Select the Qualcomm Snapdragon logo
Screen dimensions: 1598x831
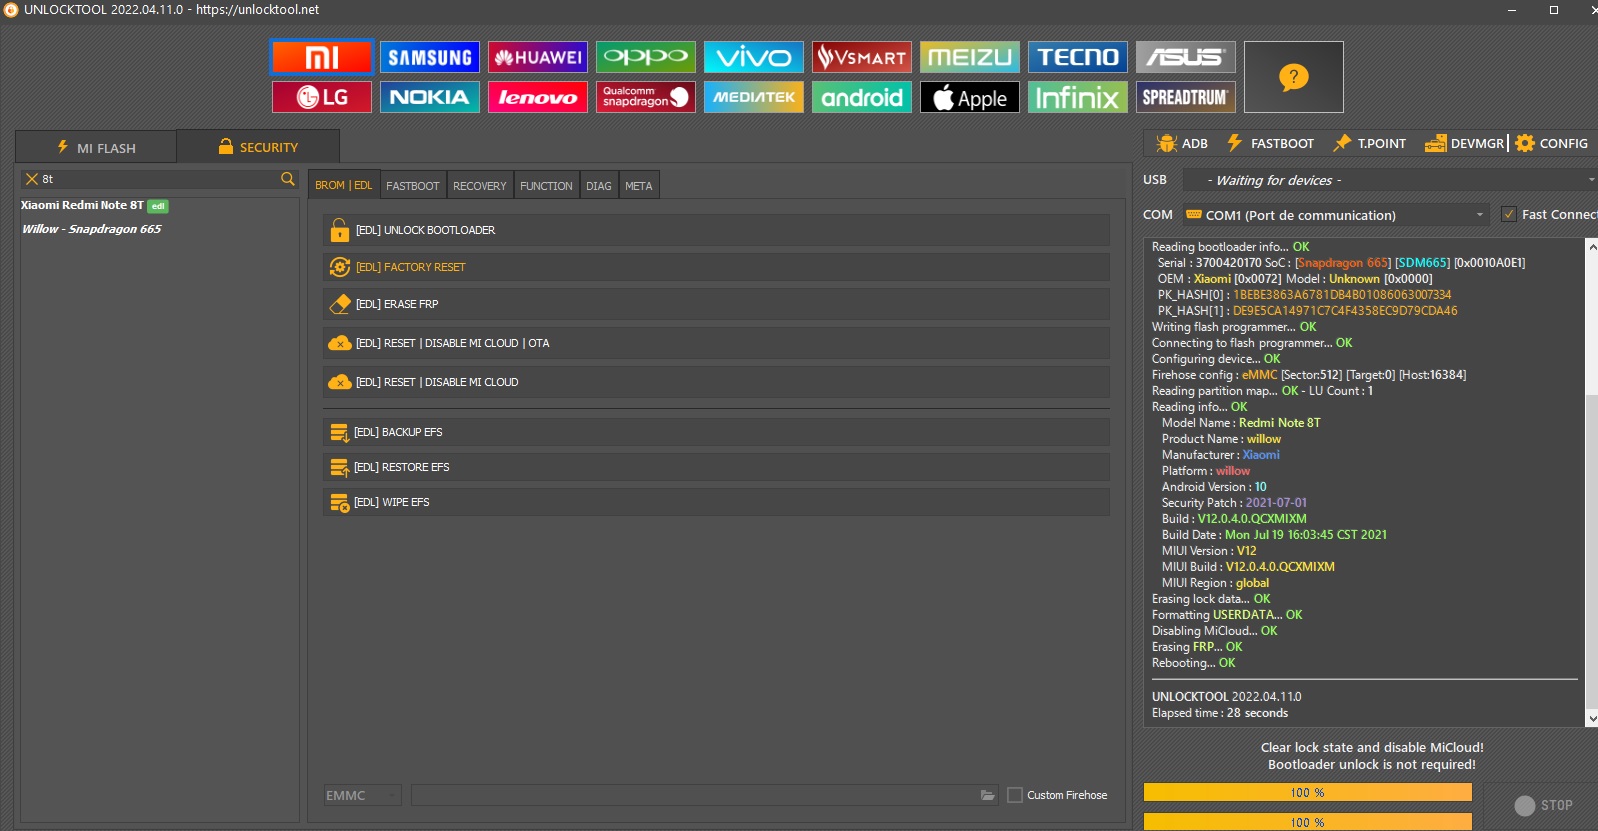[646, 97]
